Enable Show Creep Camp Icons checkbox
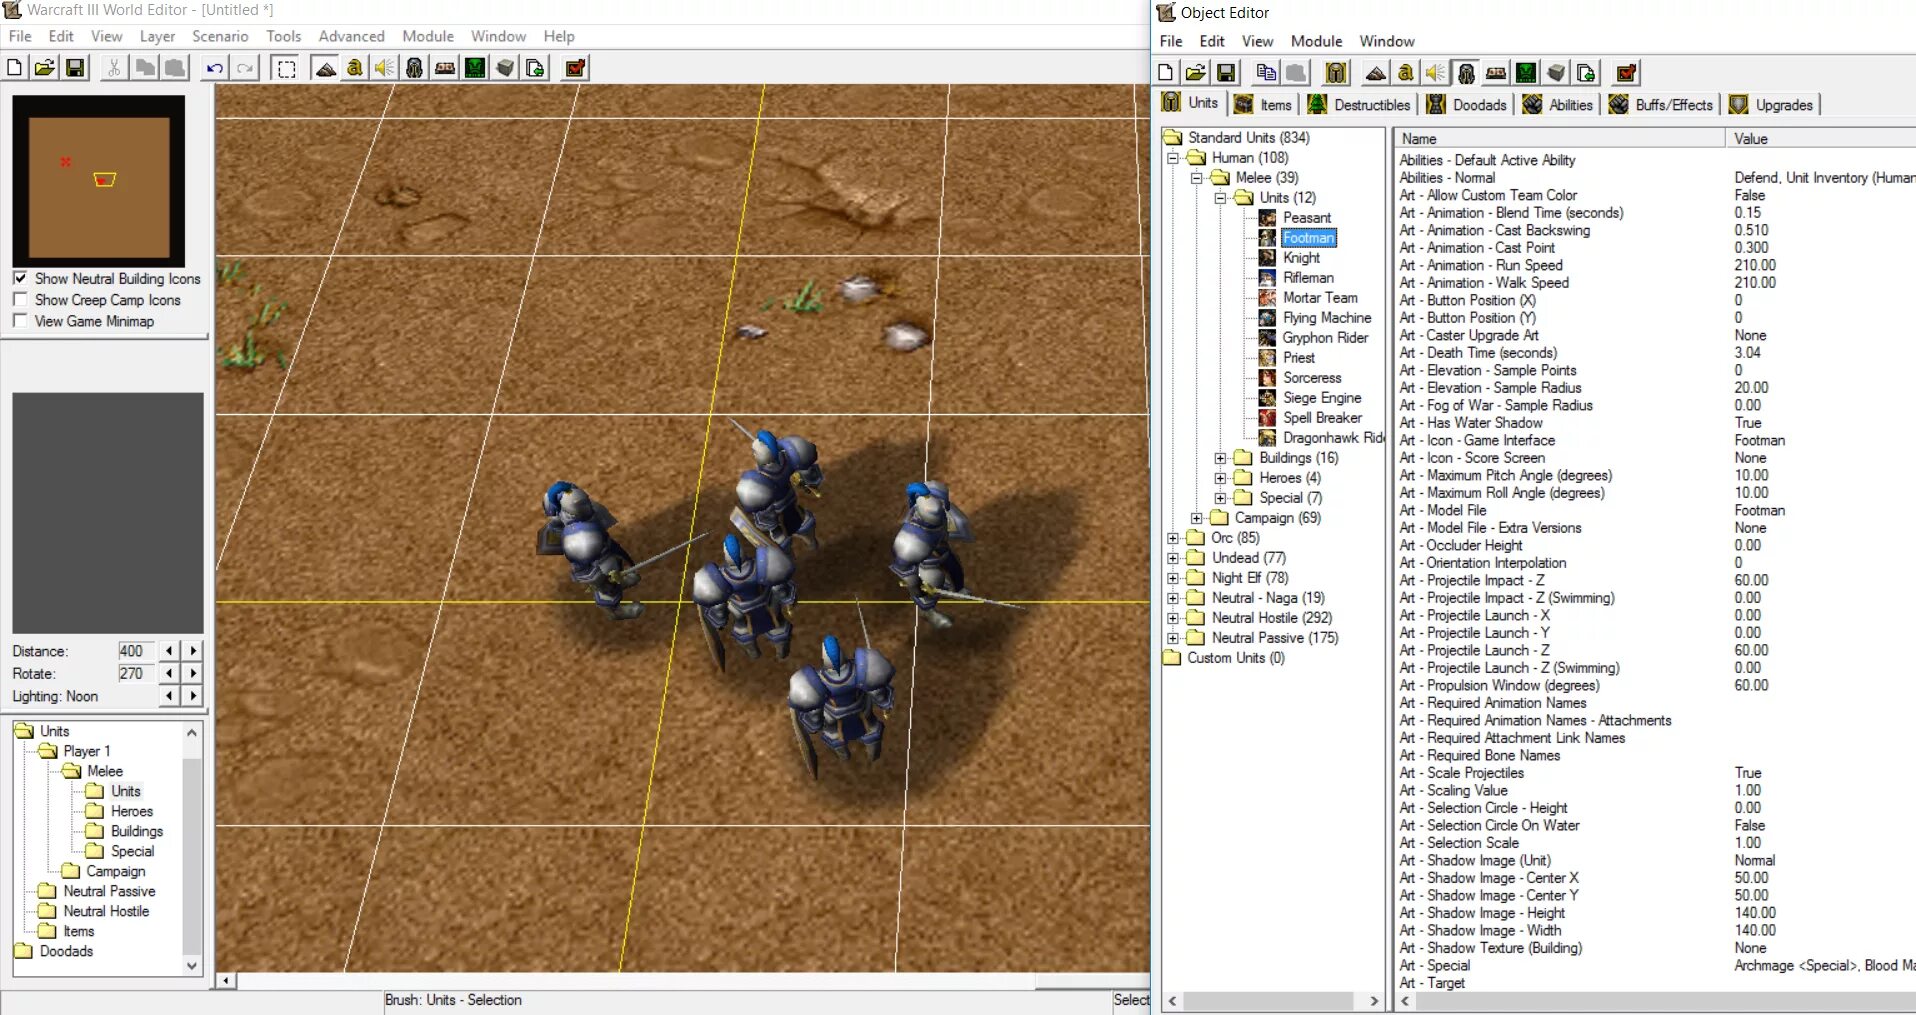This screenshot has width=1916, height=1015. (x=20, y=299)
